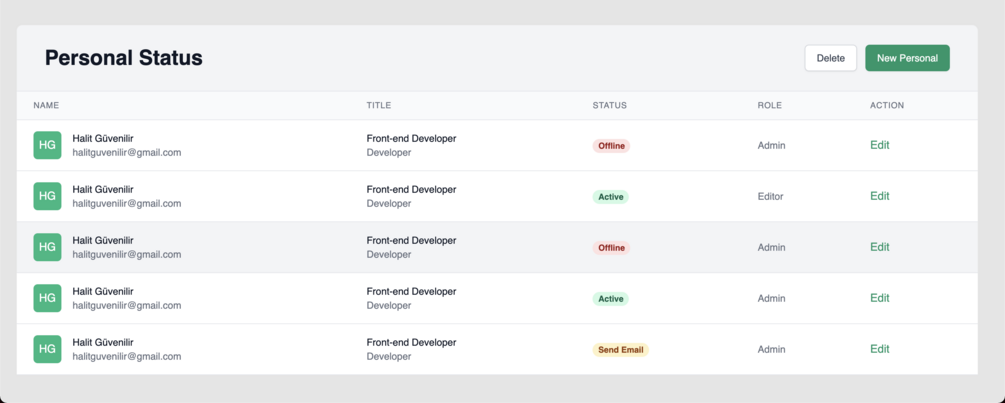Viewport: 1005px width, 403px height.
Task: Click the HG avatar in the fourth row
Action: point(47,298)
